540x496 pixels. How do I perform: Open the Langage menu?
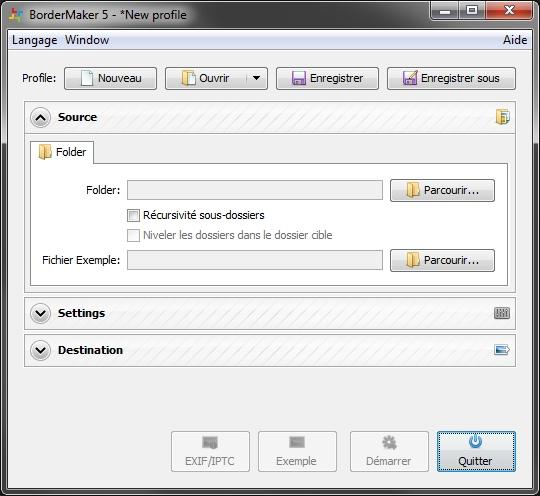coord(34,40)
